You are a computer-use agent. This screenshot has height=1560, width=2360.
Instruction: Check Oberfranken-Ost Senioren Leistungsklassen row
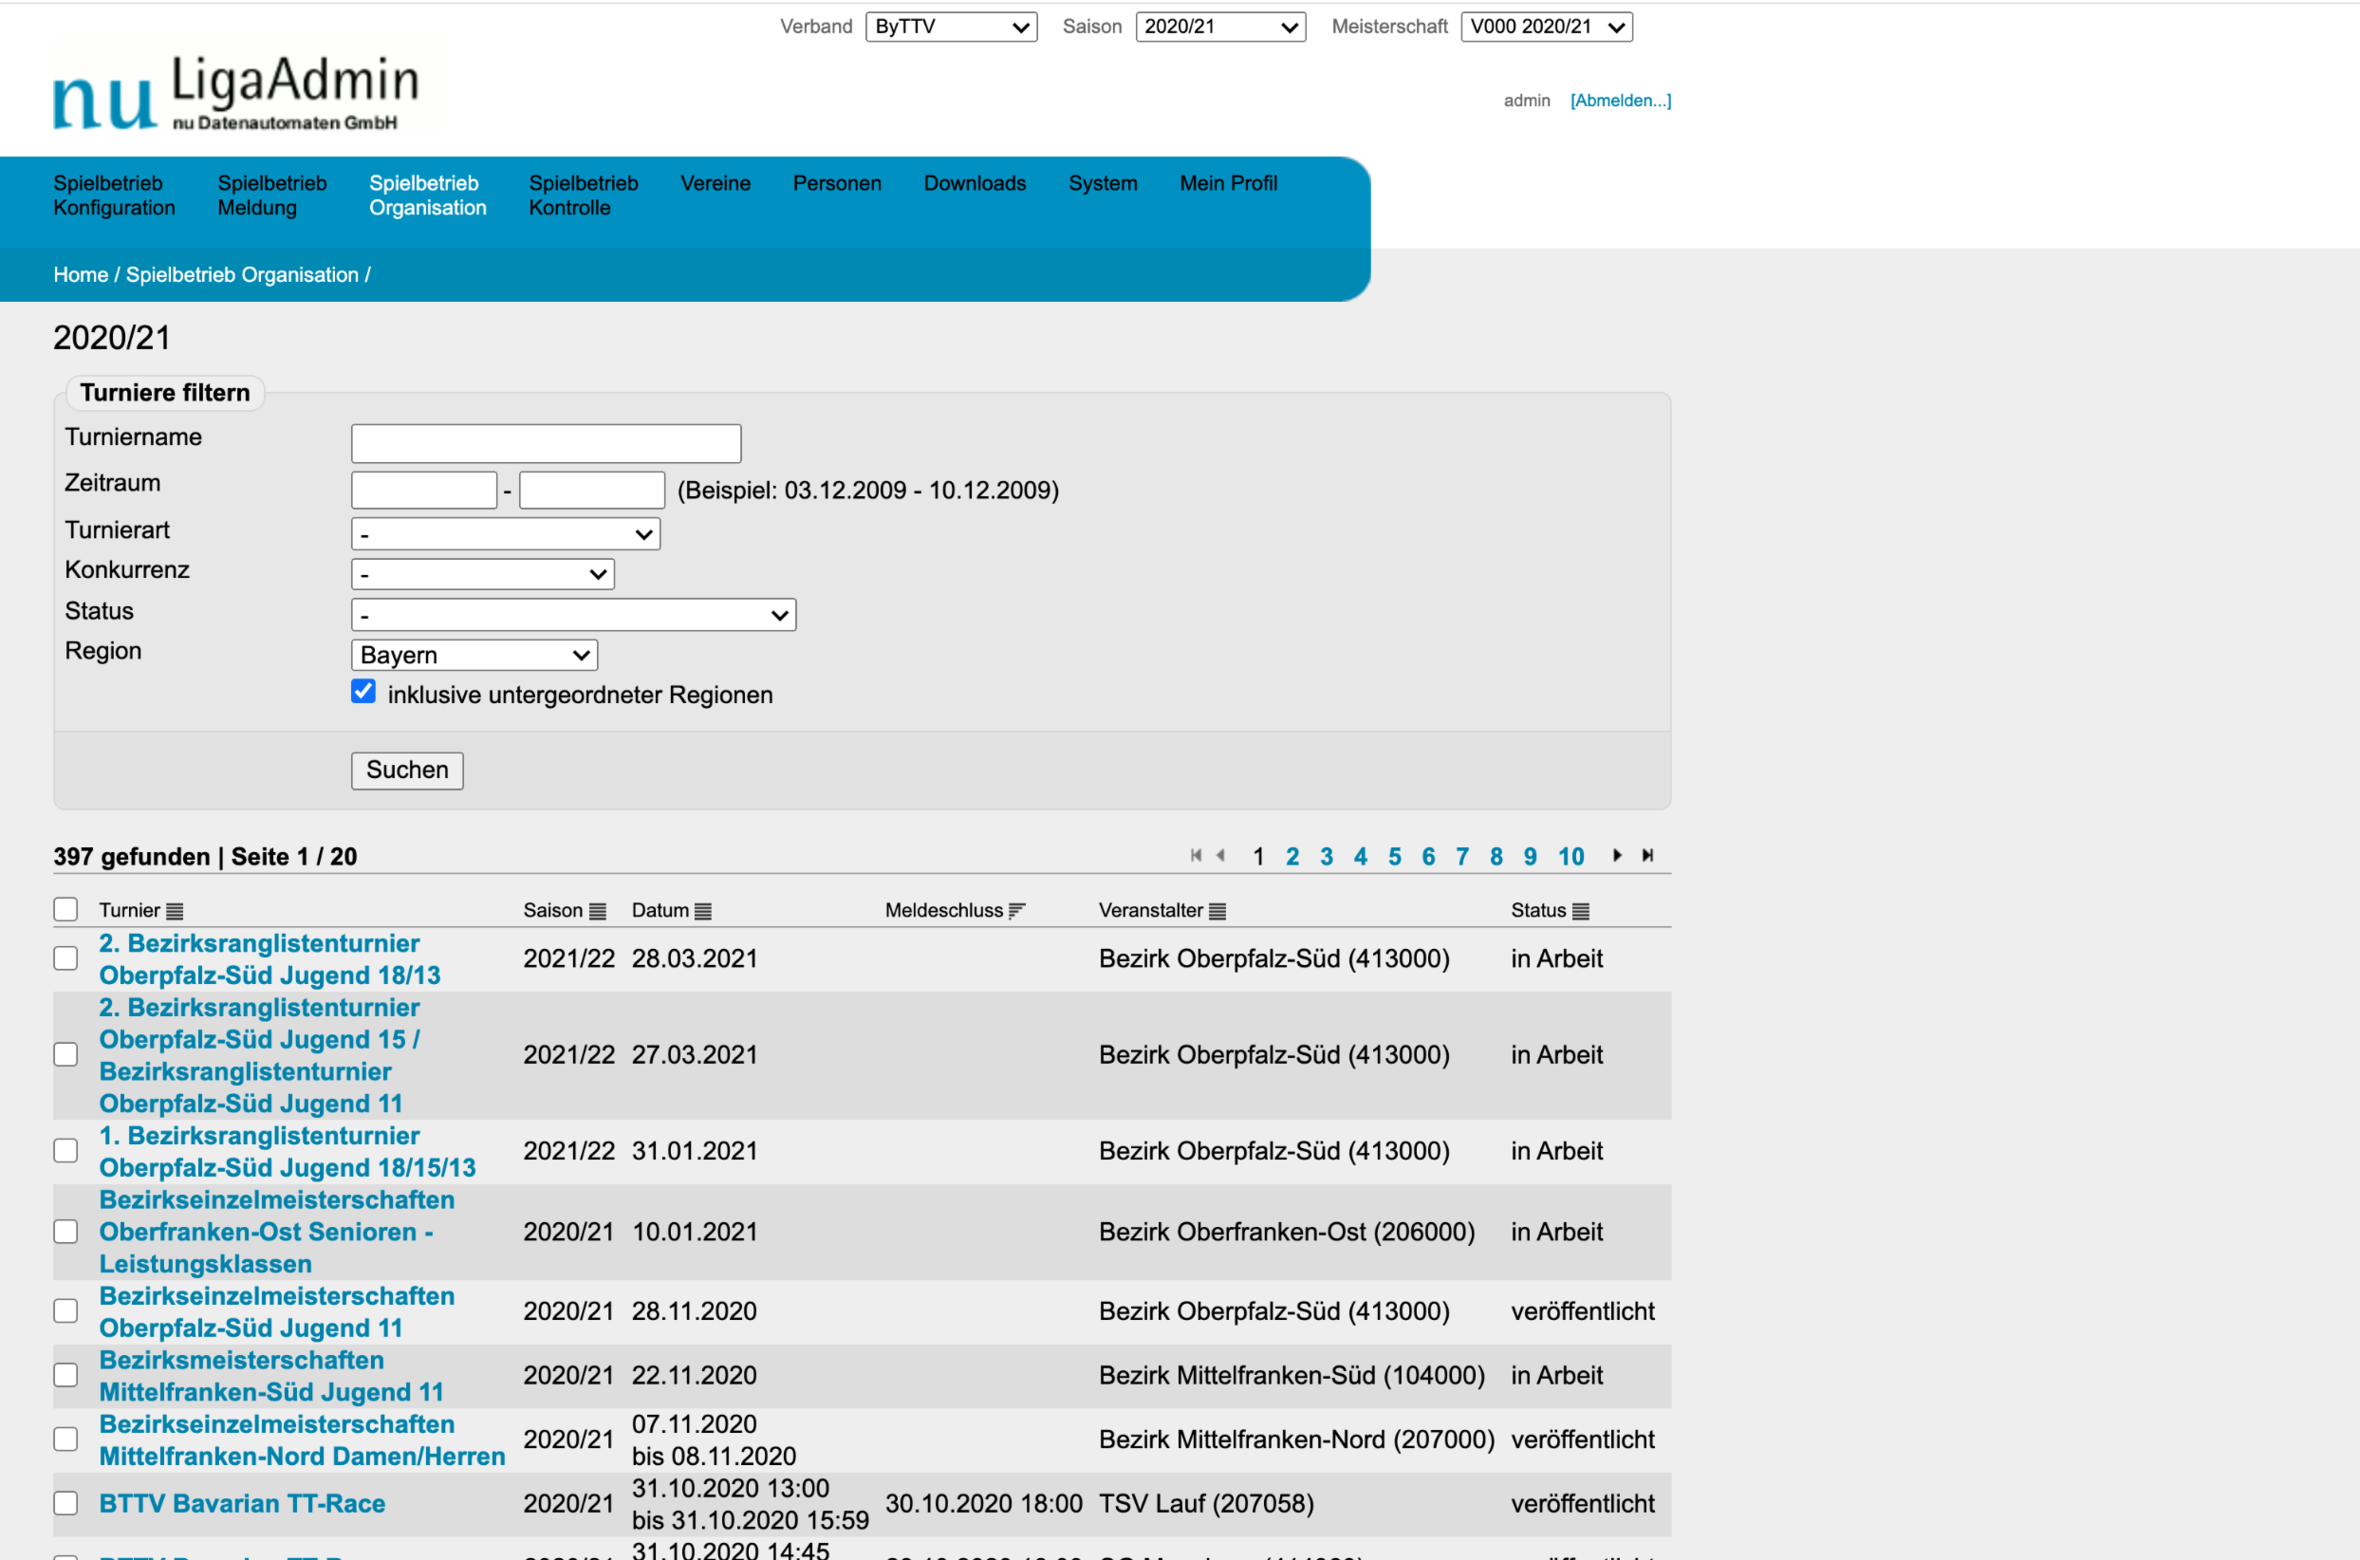[66, 1231]
